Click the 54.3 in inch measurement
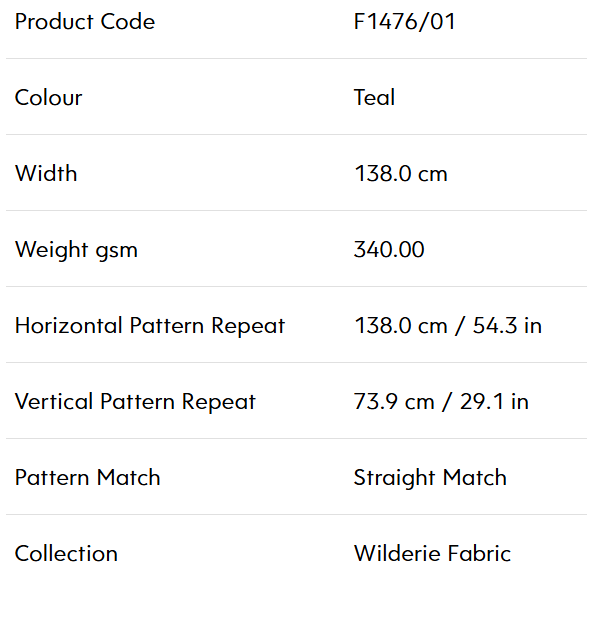The image size is (598, 622). (508, 326)
